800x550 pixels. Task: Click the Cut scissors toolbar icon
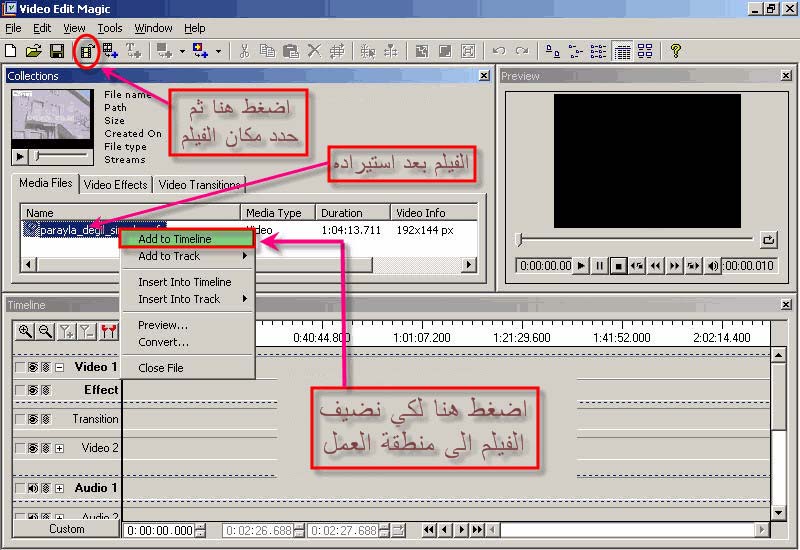point(244,51)
